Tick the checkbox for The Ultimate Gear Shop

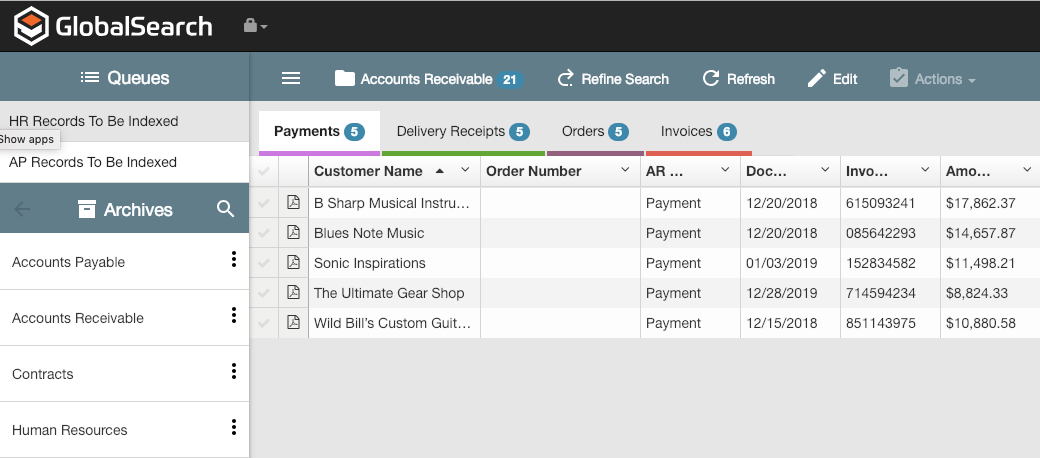click(264, 293)
